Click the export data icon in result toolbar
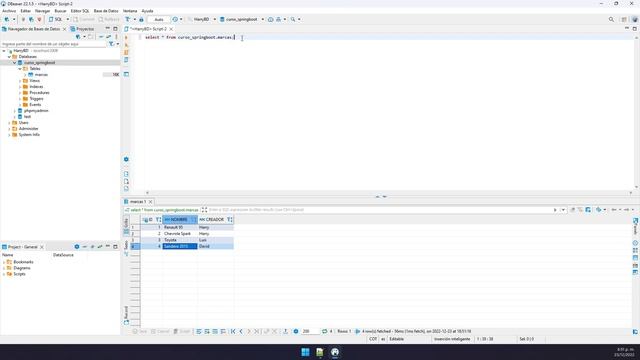Image resolution: width=640 pixels, height=360 pixels. [x=286, y=331]
